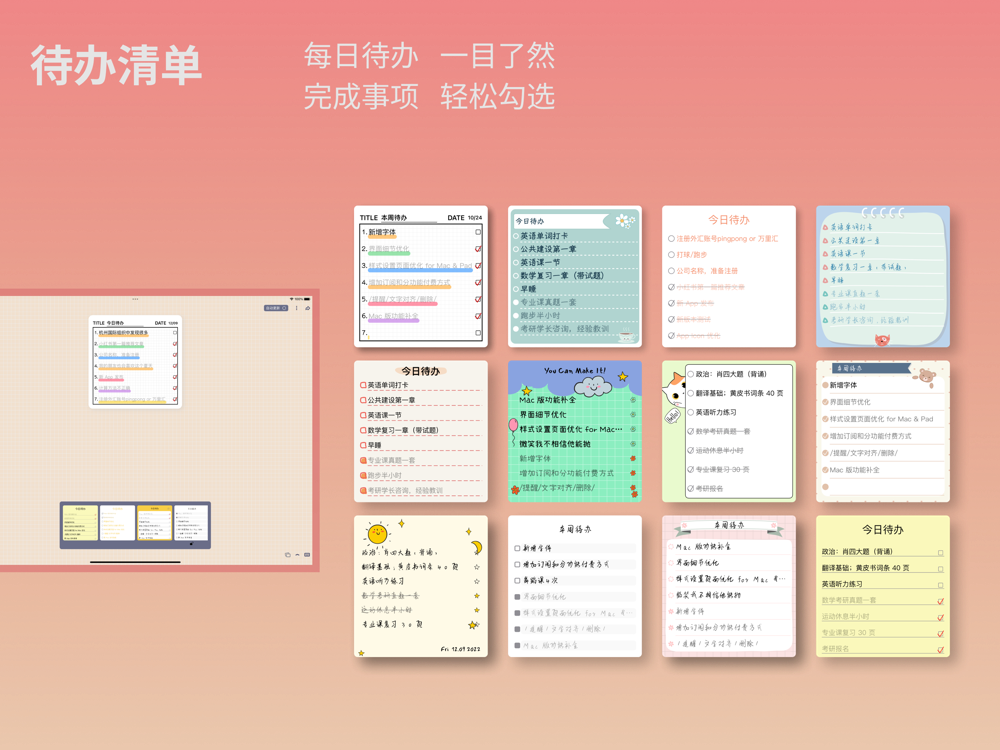The image size is (1000, 750).
Task: Click the smiling cloud on 'You Can Make It' card
Action: coord(592,385)
